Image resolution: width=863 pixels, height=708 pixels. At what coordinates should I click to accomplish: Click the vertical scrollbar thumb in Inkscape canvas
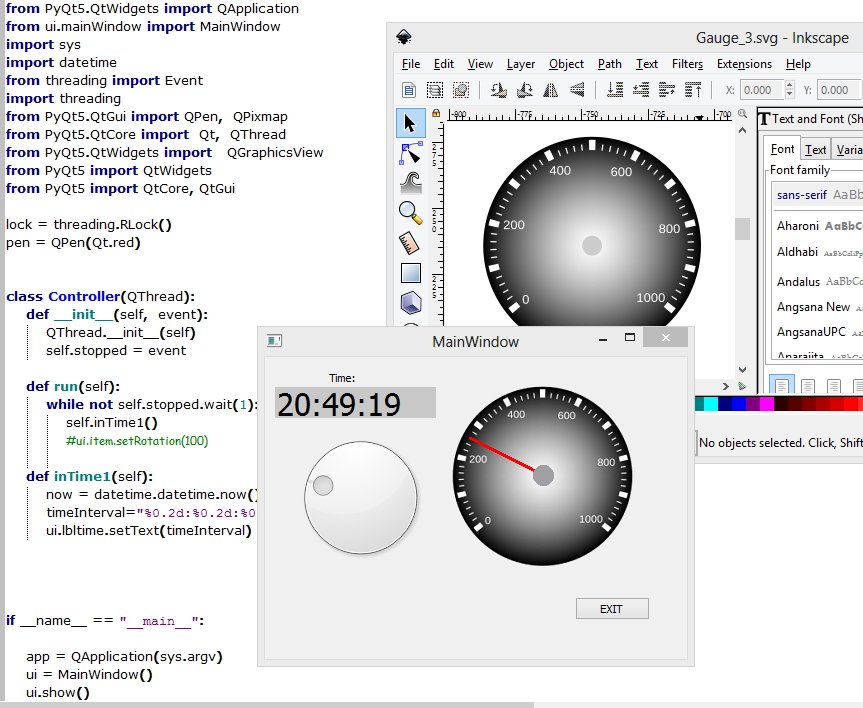pos(742,229)
